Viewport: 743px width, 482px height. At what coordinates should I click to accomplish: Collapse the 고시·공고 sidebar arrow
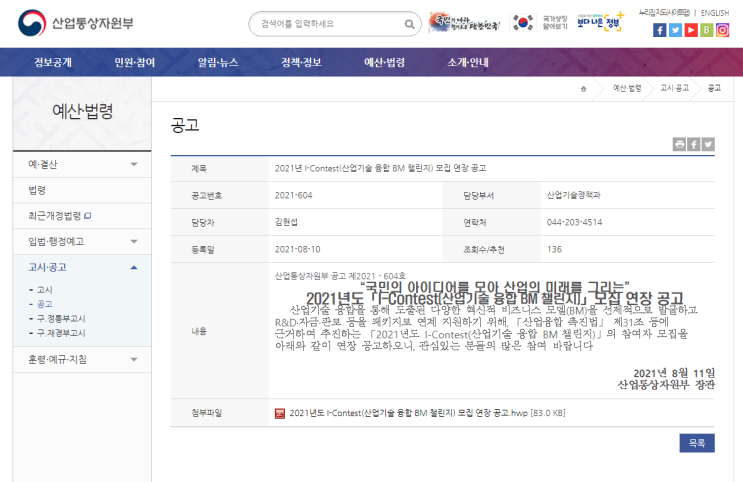click(x=134, y=268)
